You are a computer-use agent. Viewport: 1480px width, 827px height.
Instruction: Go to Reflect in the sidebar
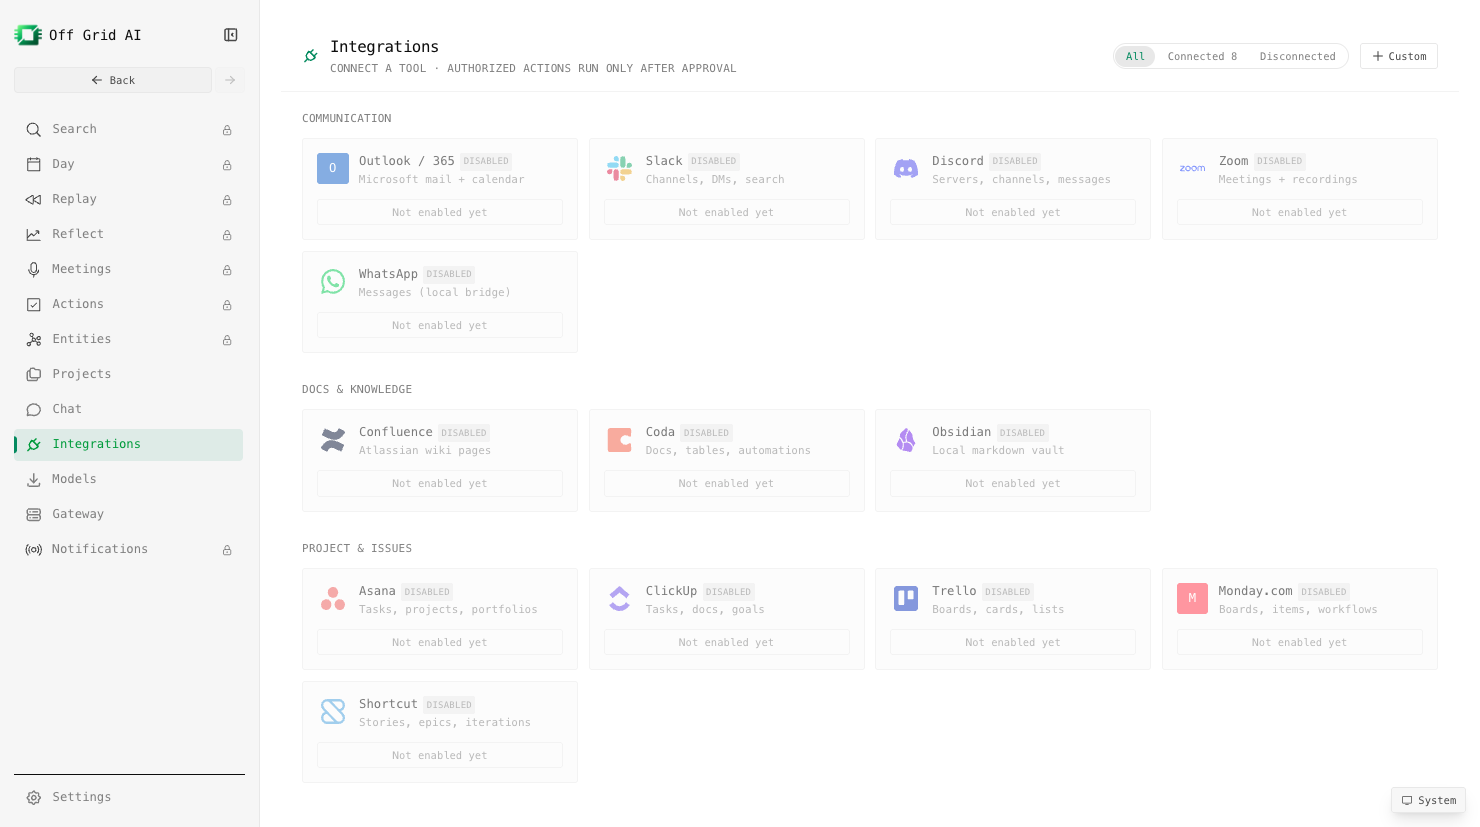pyautogui.click(x=129, y=235)
